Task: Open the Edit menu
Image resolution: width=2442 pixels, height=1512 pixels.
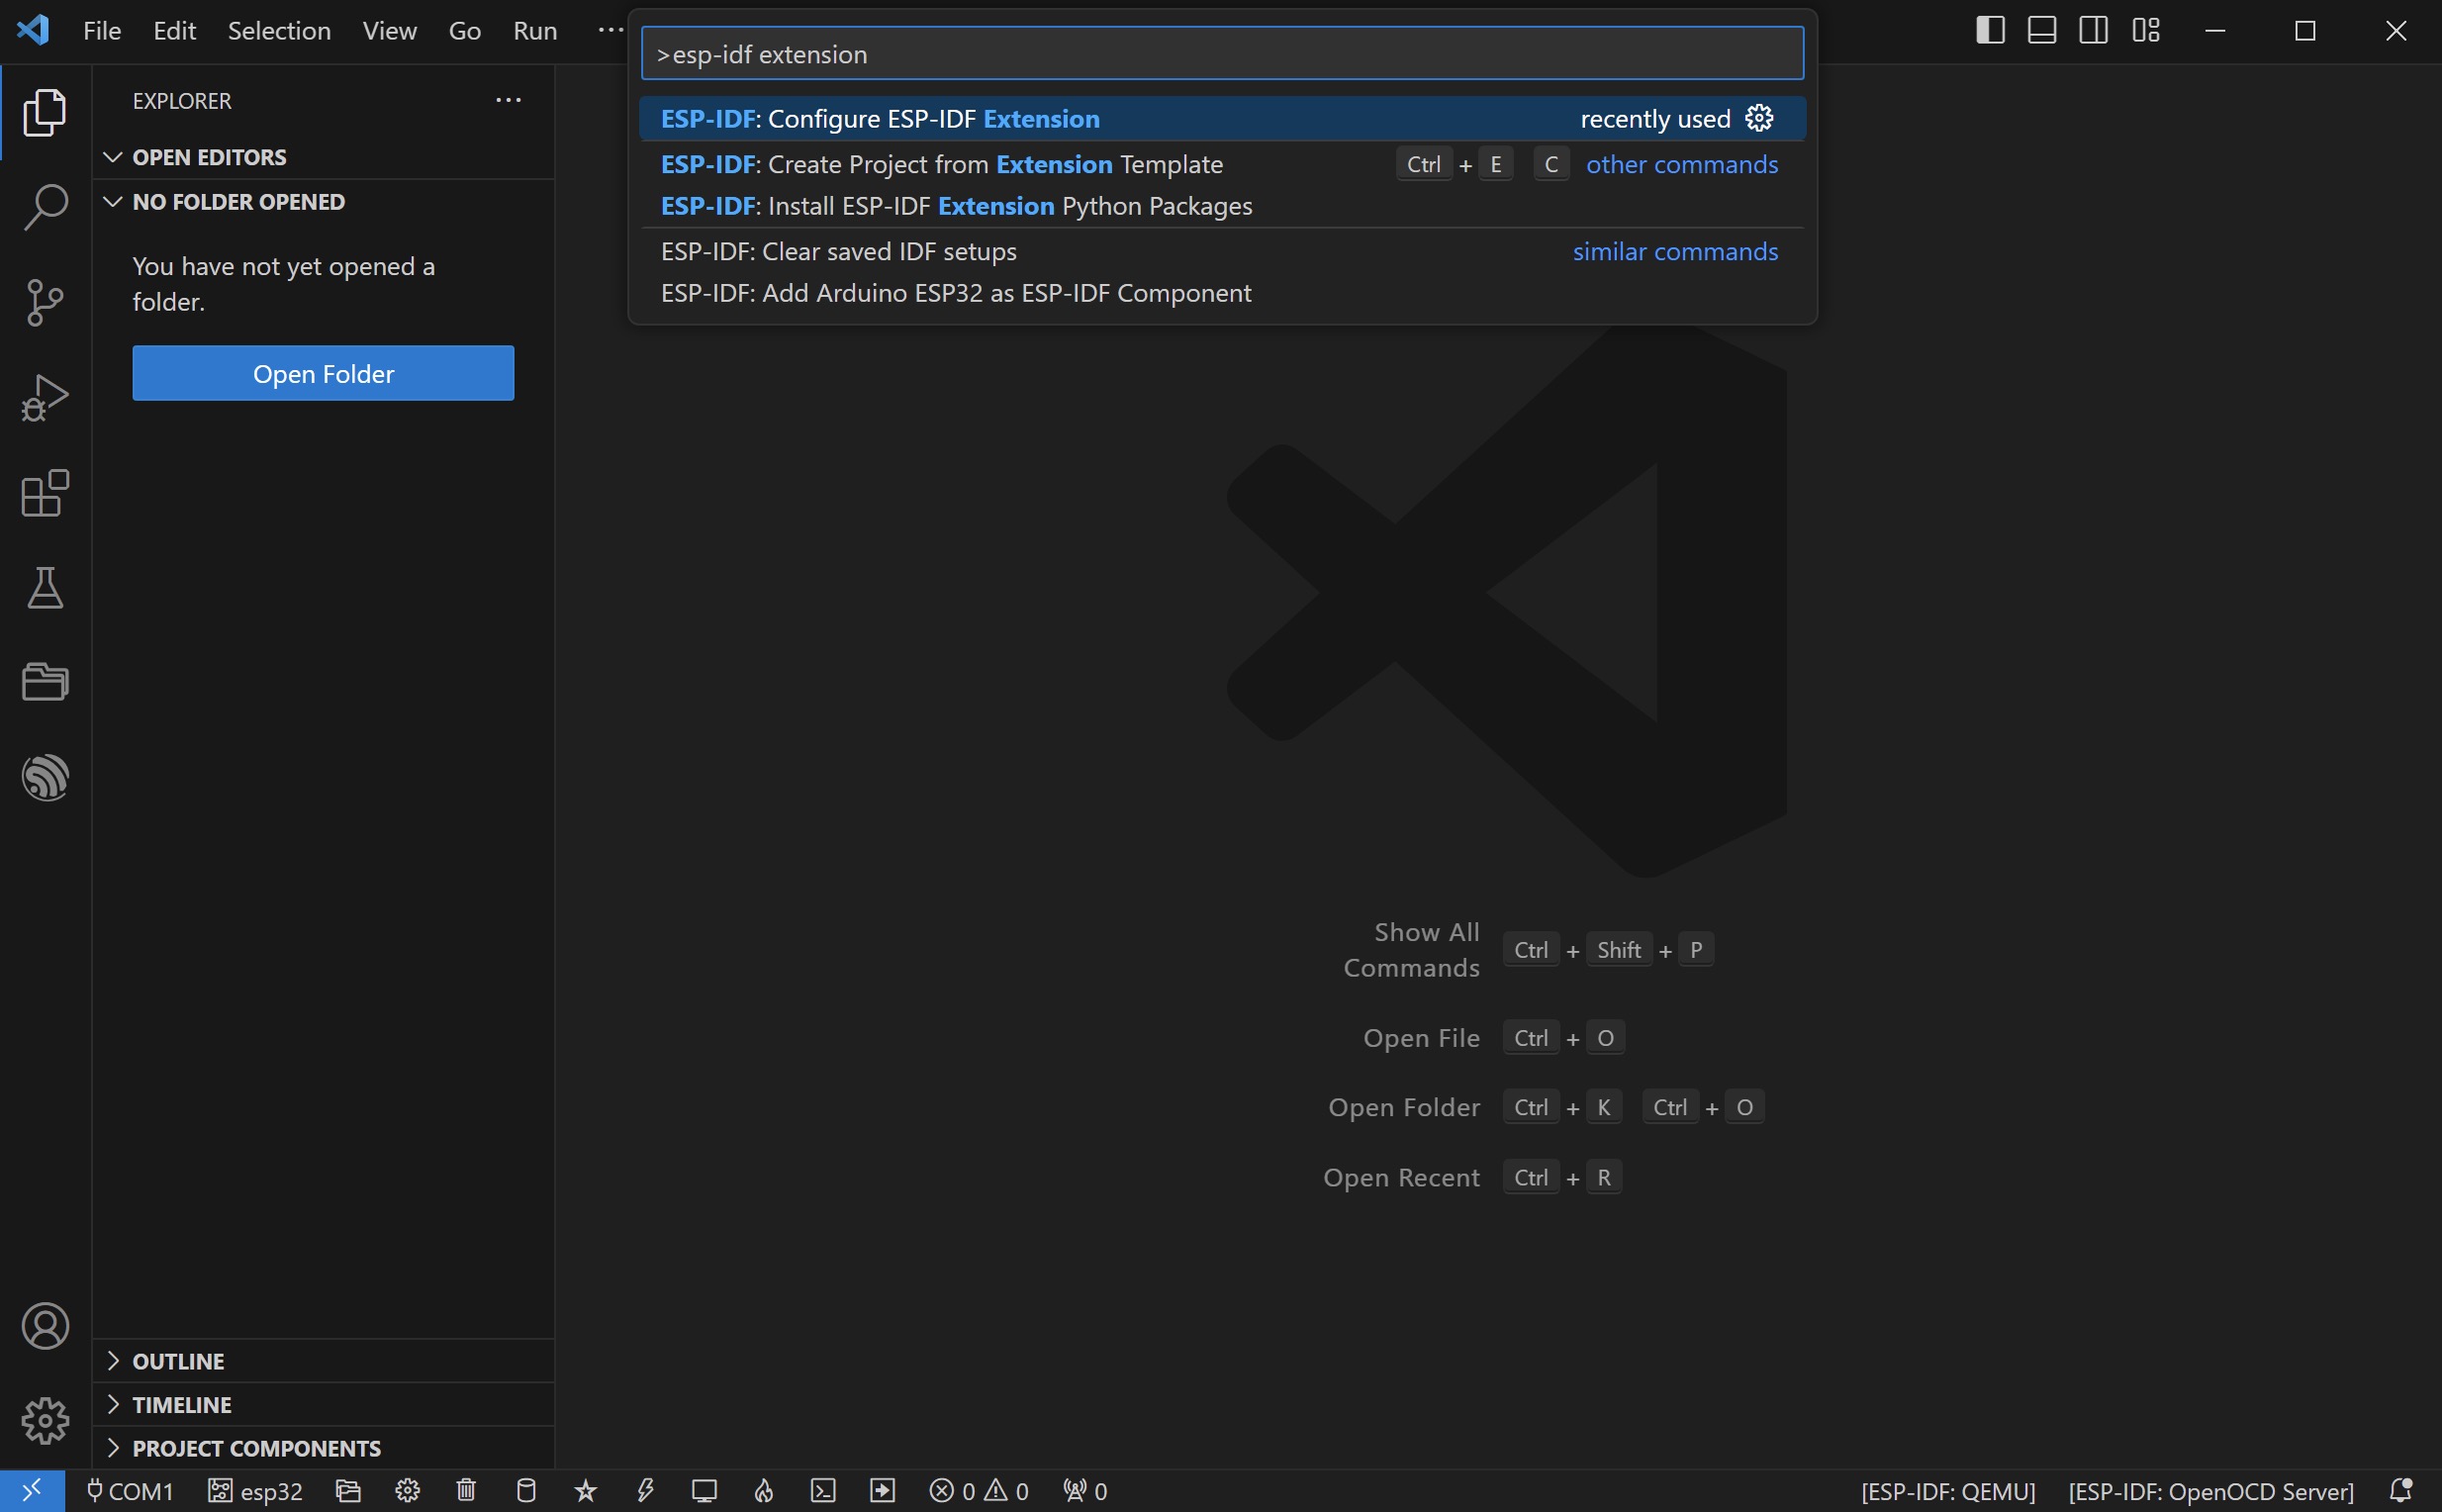Action: (x=174, y=30)
